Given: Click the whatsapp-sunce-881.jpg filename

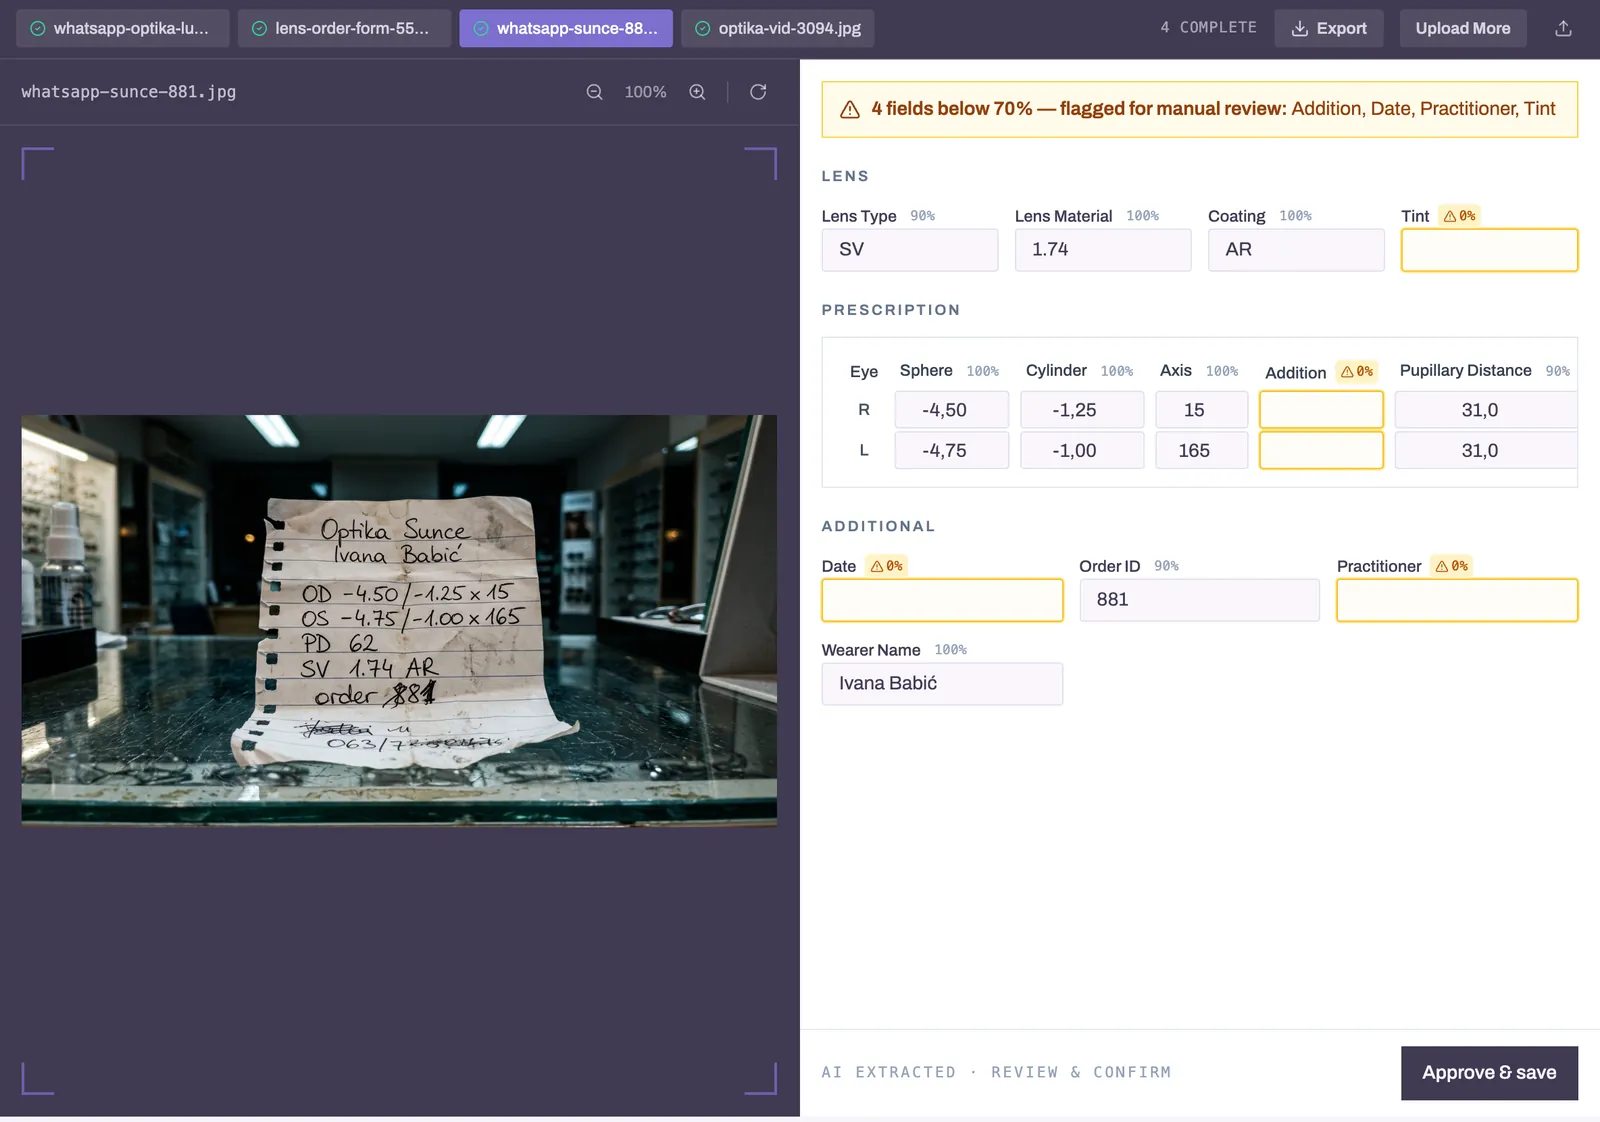Looking at the screenshot, I should (129, 92).
